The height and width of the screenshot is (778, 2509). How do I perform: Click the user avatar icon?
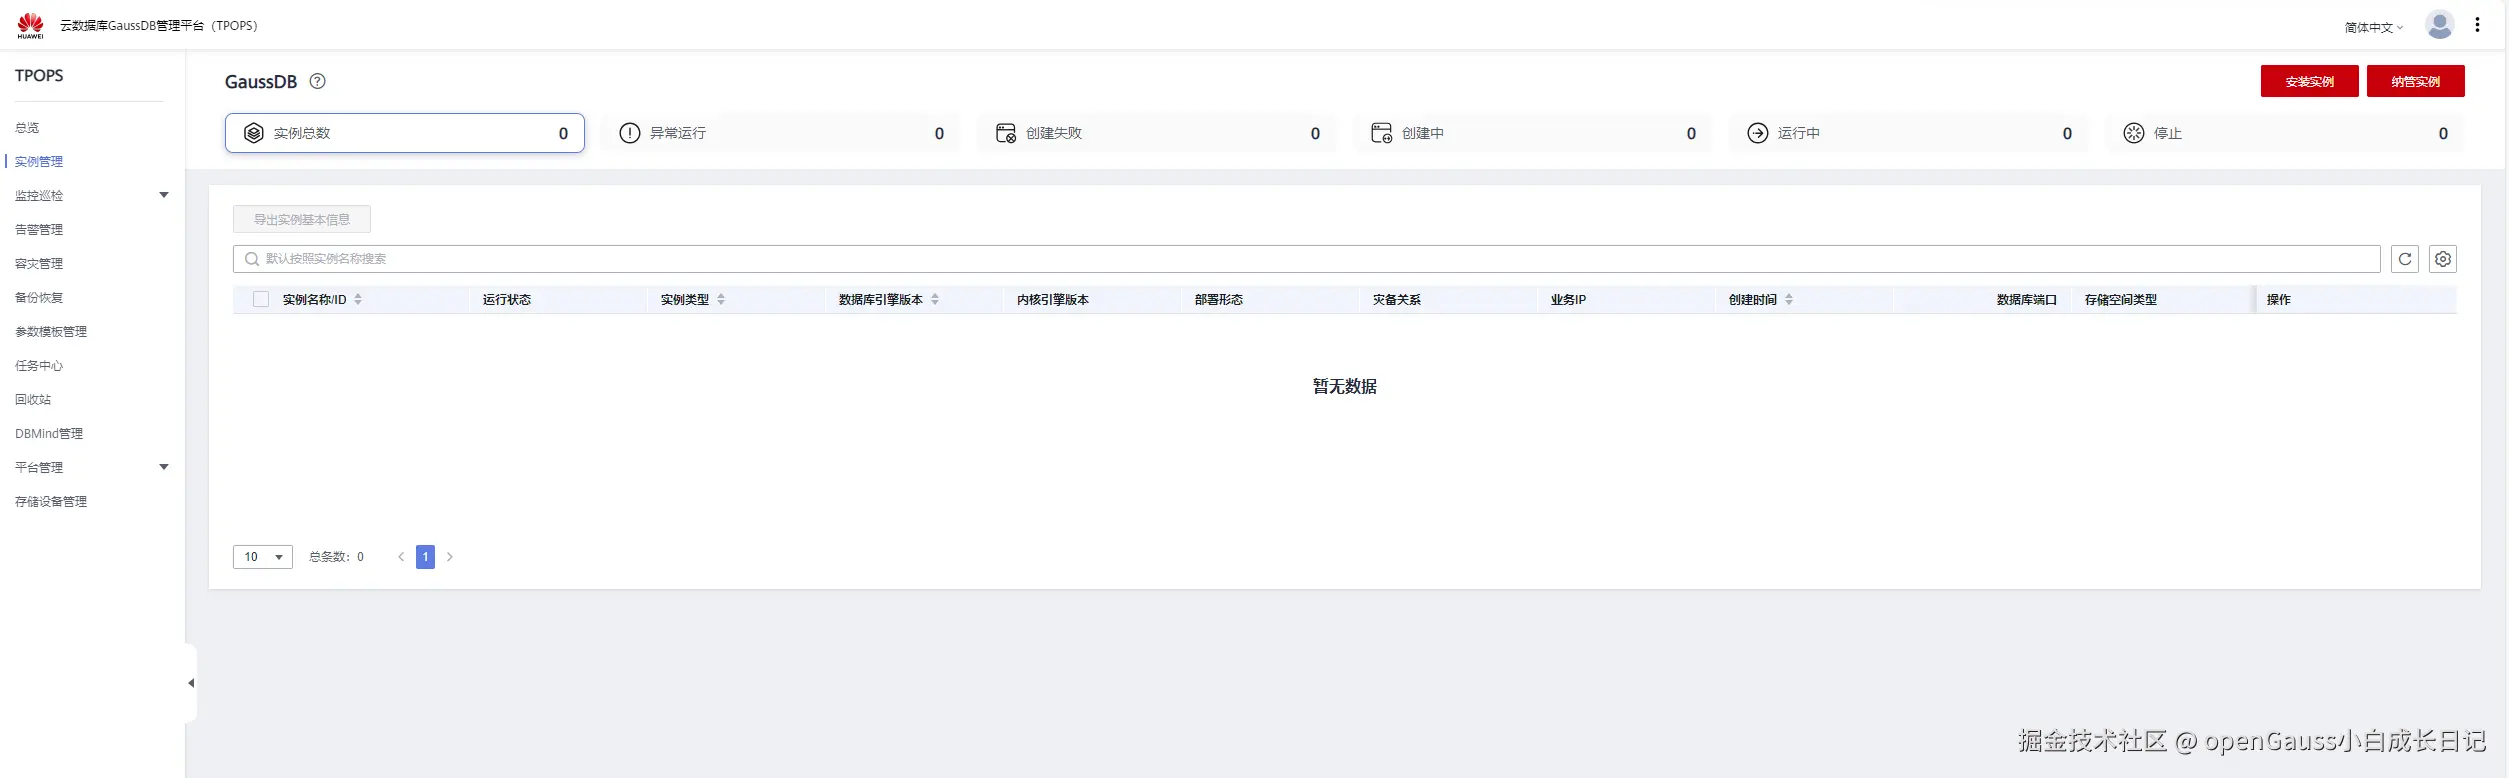pyautogui.click(x=2439, y=25)
